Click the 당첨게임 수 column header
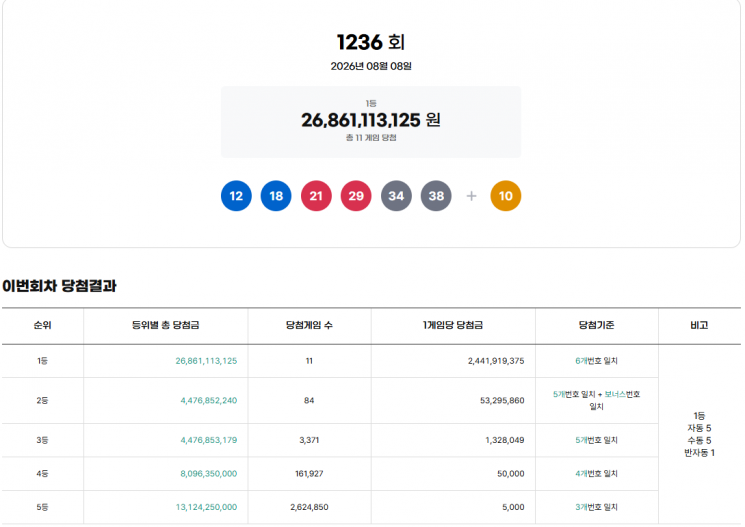This screenshot has width=745, height=527. point(309,325)
